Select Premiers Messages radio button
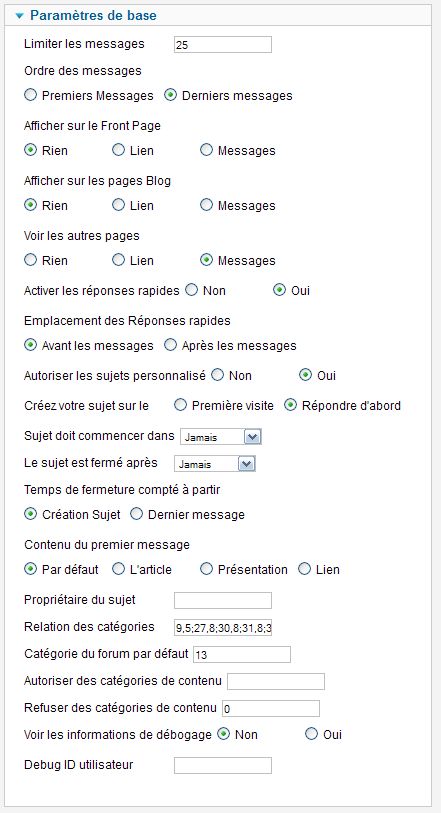This screenshot has height=813, width=441. [31, 95]
